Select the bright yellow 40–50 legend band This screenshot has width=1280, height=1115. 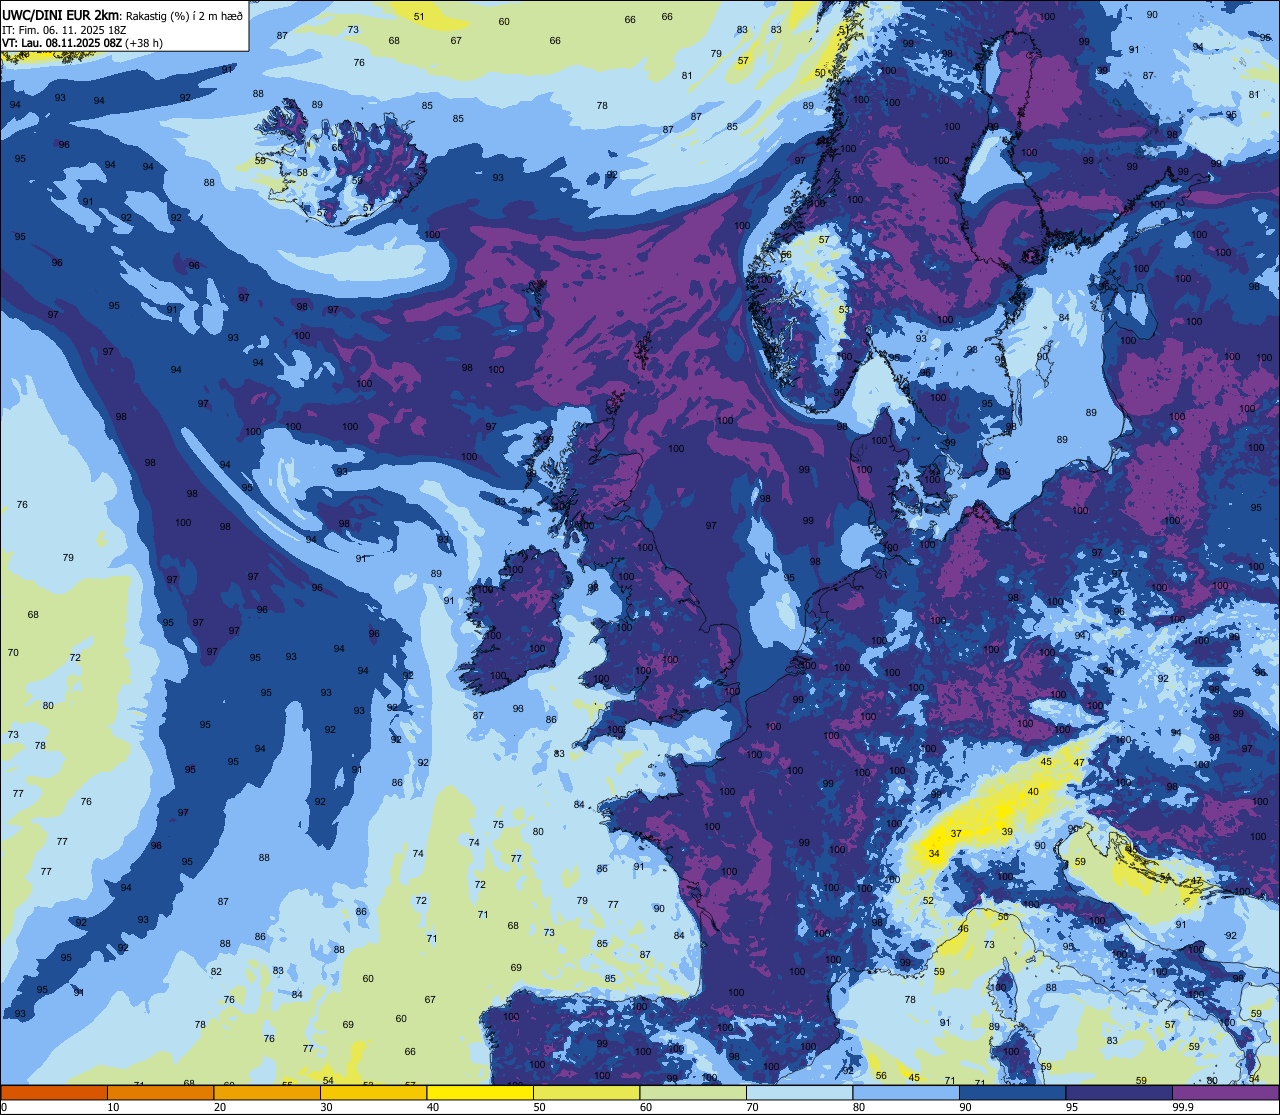(480, 1092)
